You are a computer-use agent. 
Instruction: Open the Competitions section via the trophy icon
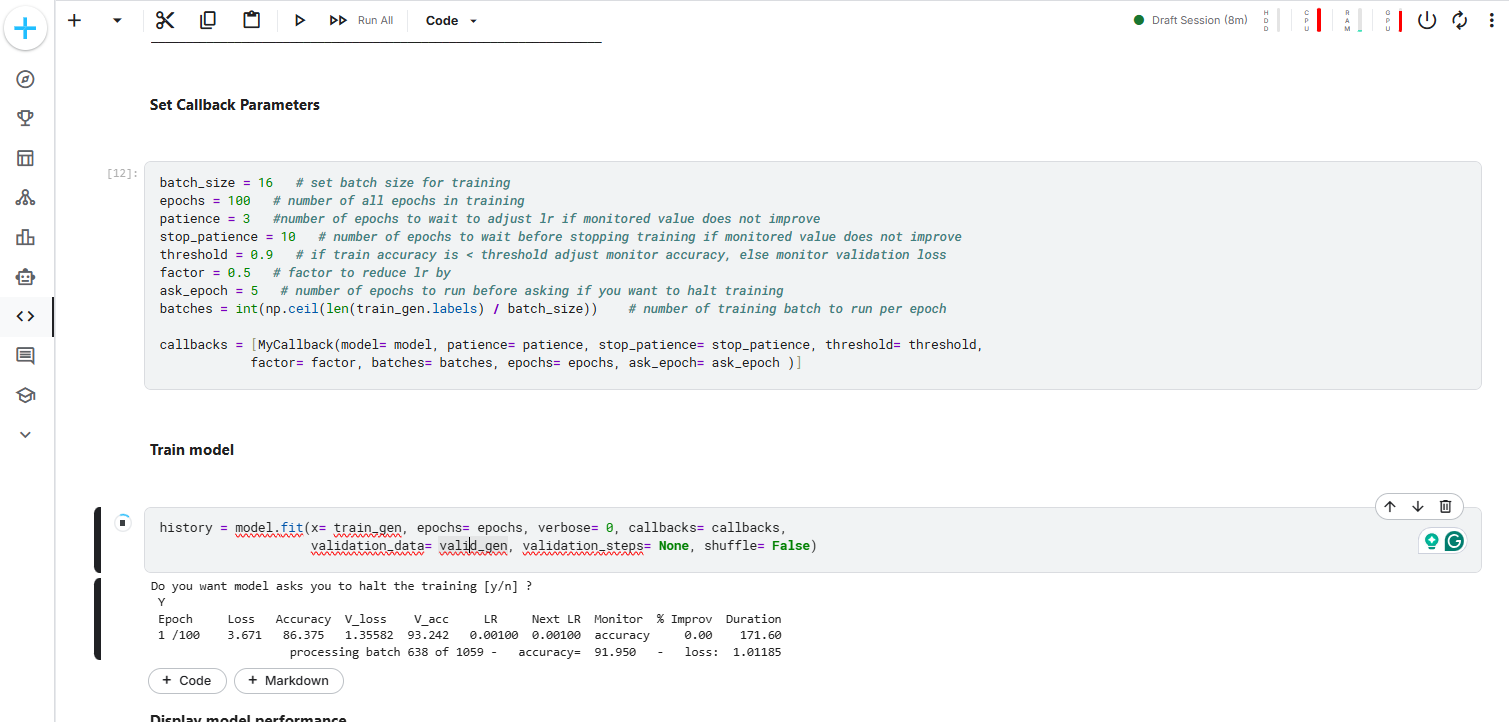pos(25,118)
